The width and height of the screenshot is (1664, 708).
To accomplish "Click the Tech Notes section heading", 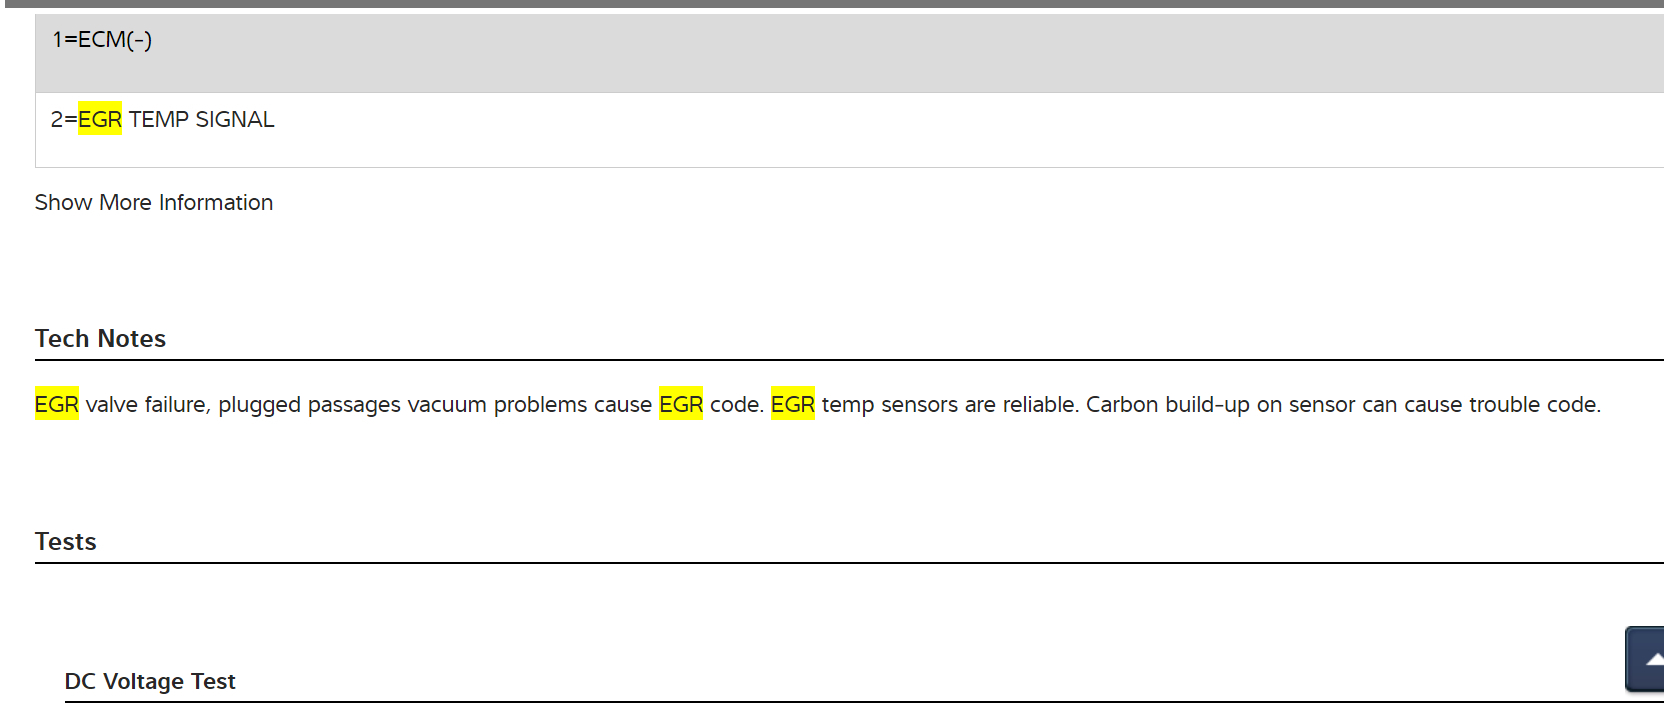I will coord(101,339).
